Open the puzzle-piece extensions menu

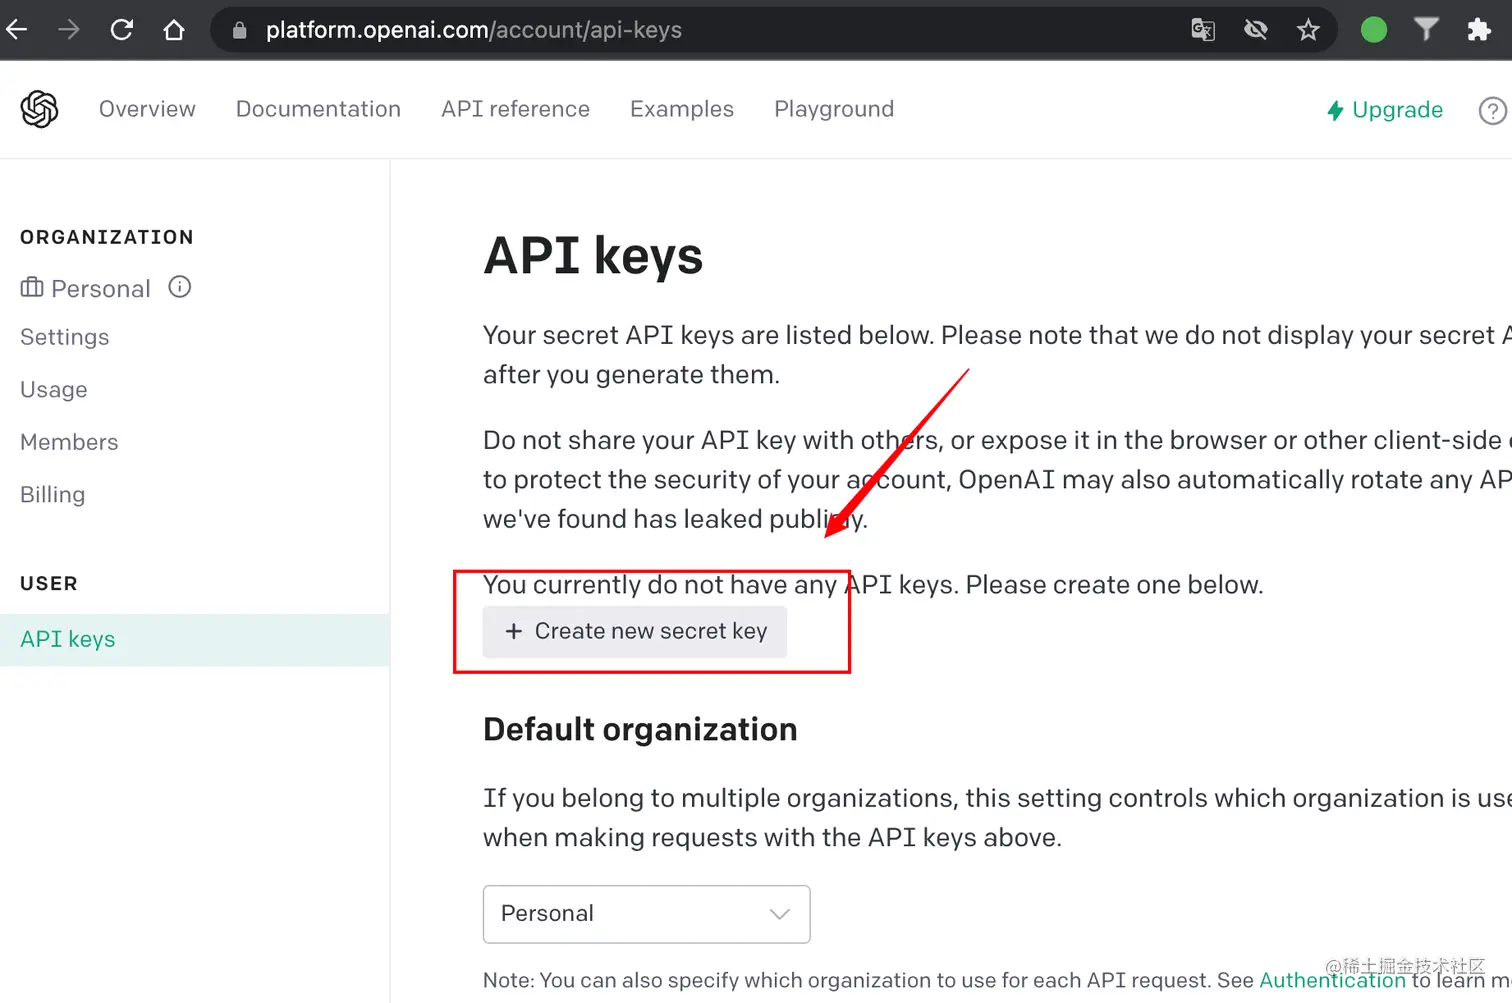pos(1479,30)
